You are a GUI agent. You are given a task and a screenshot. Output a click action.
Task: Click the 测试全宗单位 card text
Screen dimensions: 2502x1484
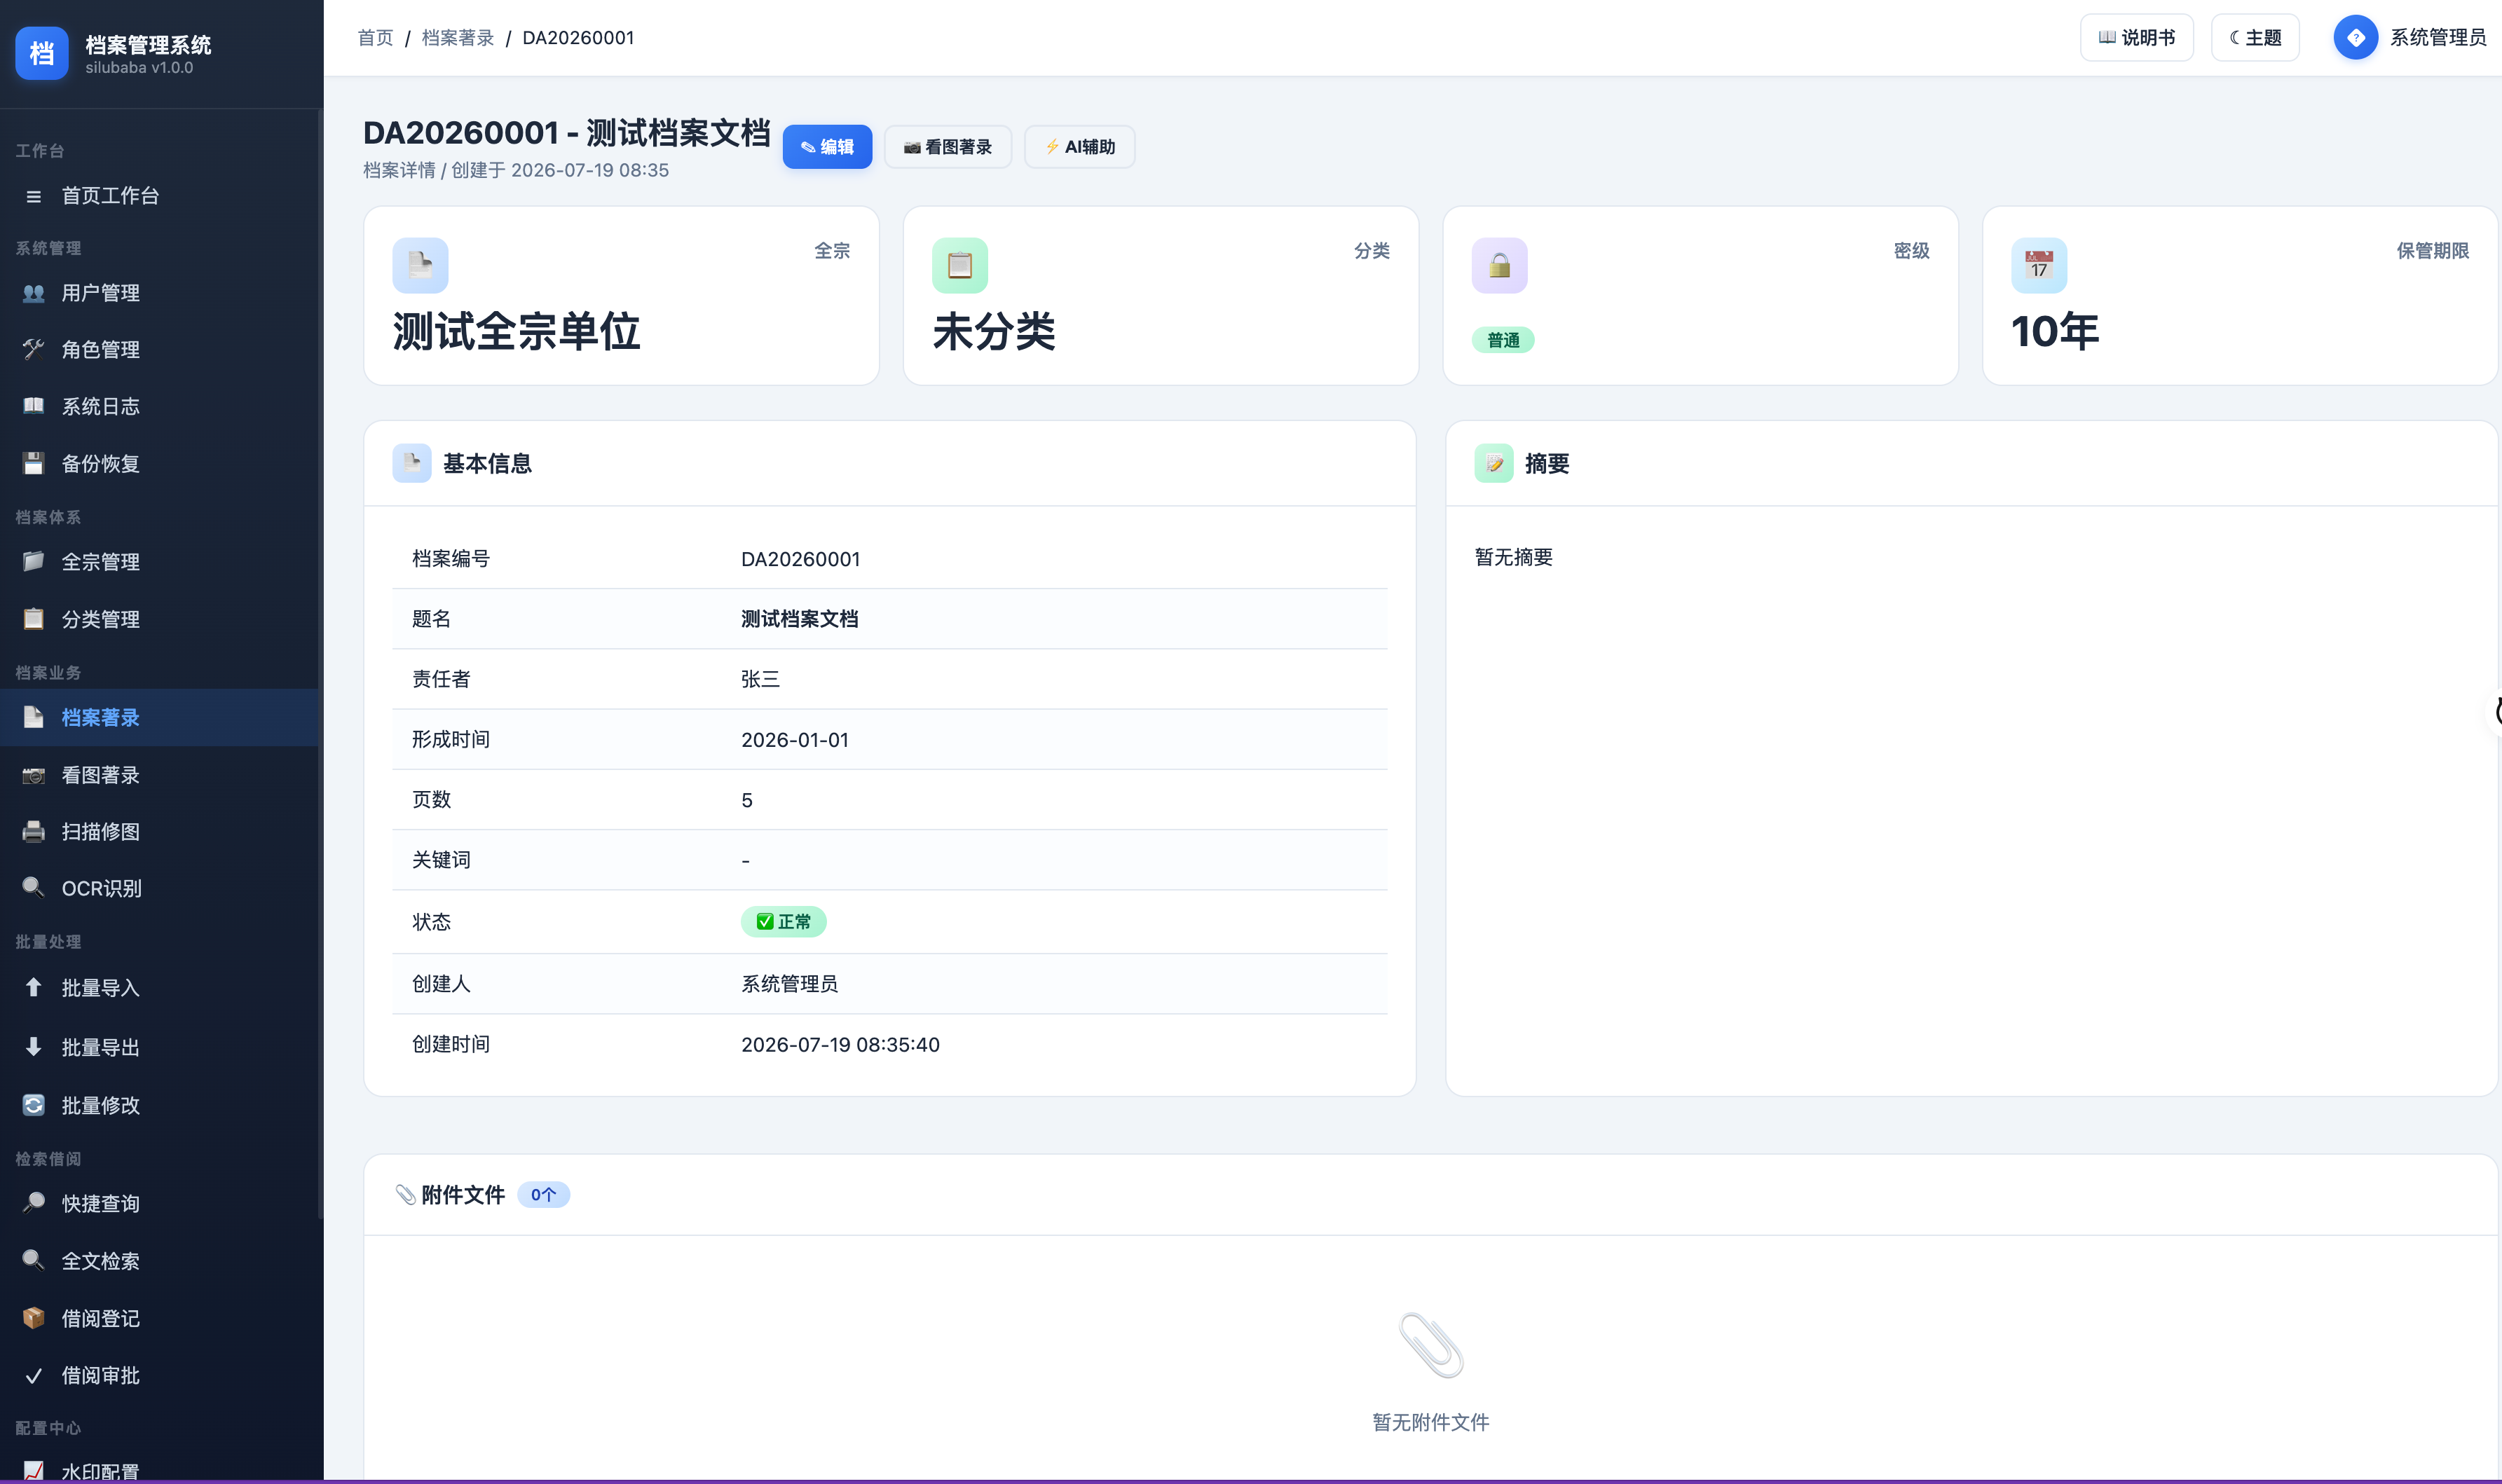tap(516, 331)
